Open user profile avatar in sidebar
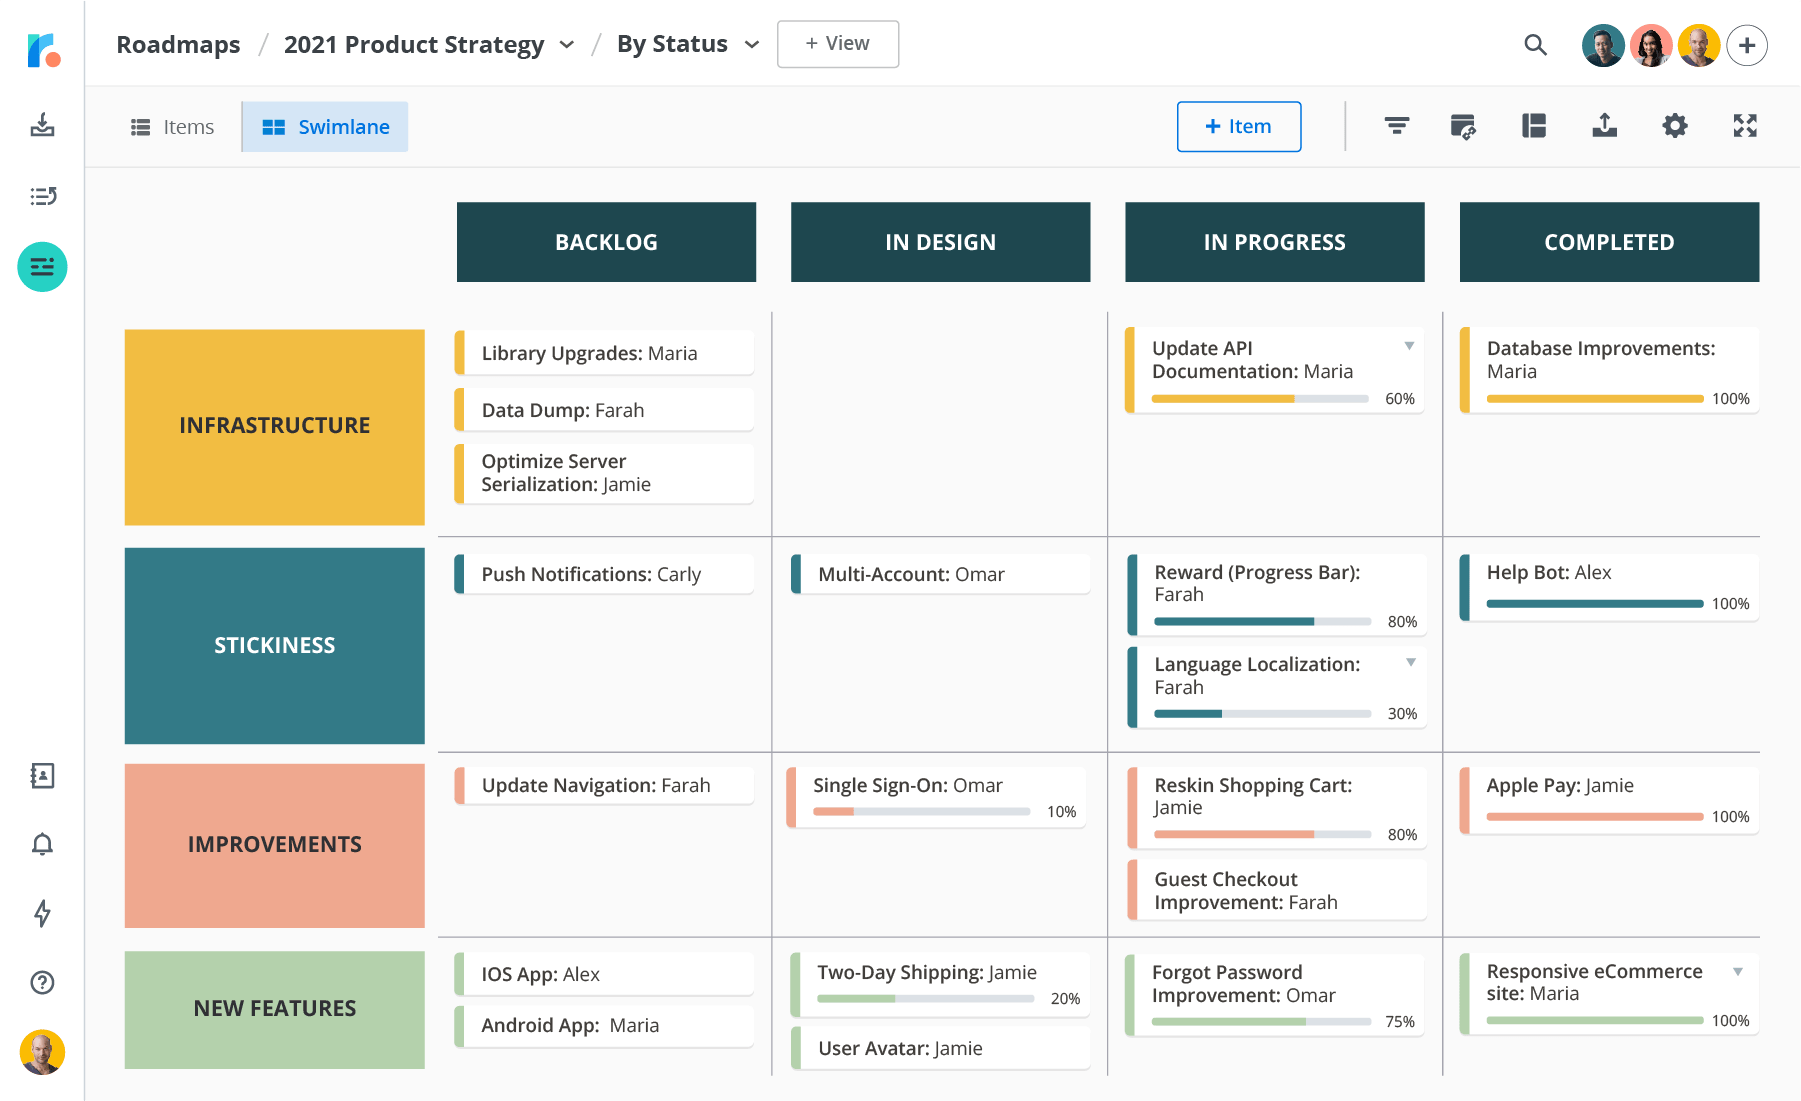The height and width of the screenshot is (1101, 1801). pyautogui.click(x=42, y=1052)
